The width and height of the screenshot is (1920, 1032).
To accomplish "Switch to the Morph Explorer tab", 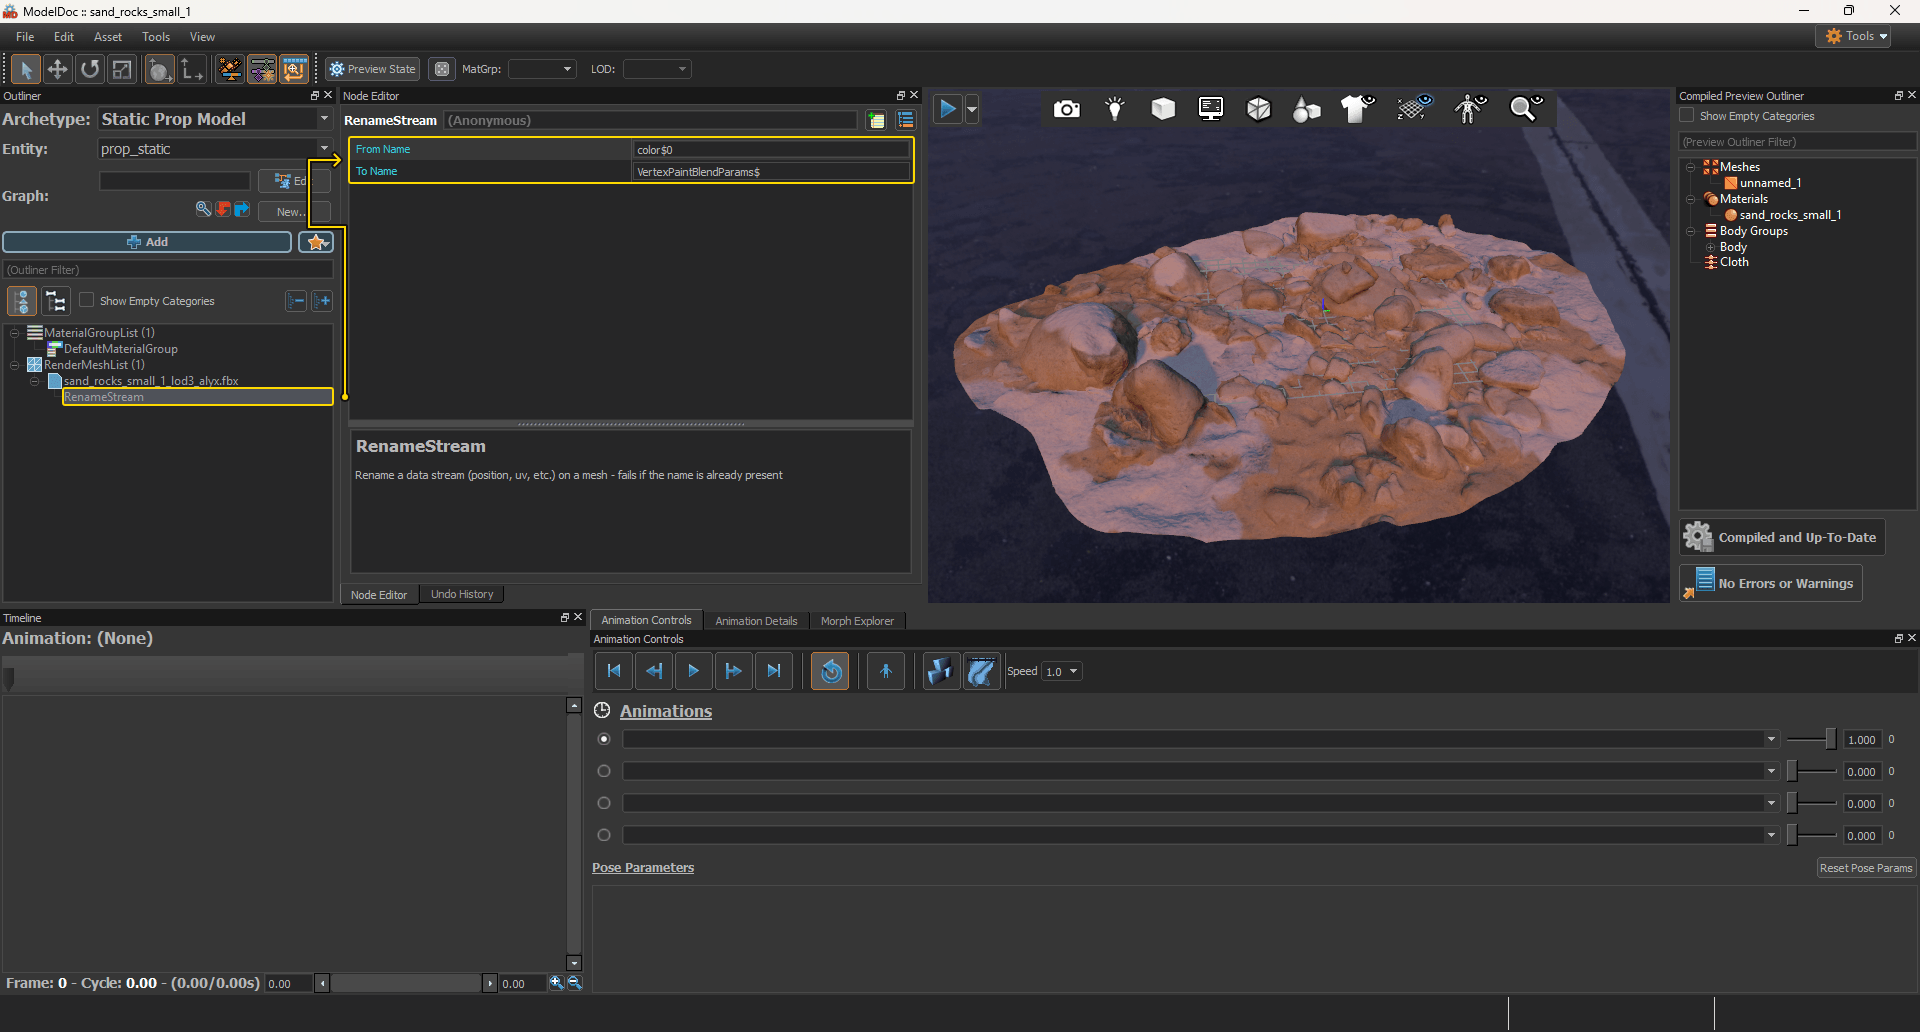I will tap(857, 621).
